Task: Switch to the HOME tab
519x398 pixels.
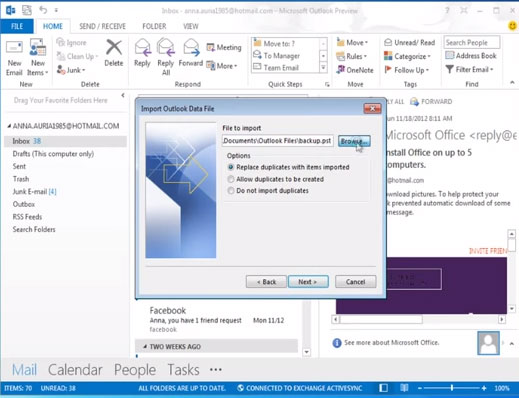Action: point(53,26)
